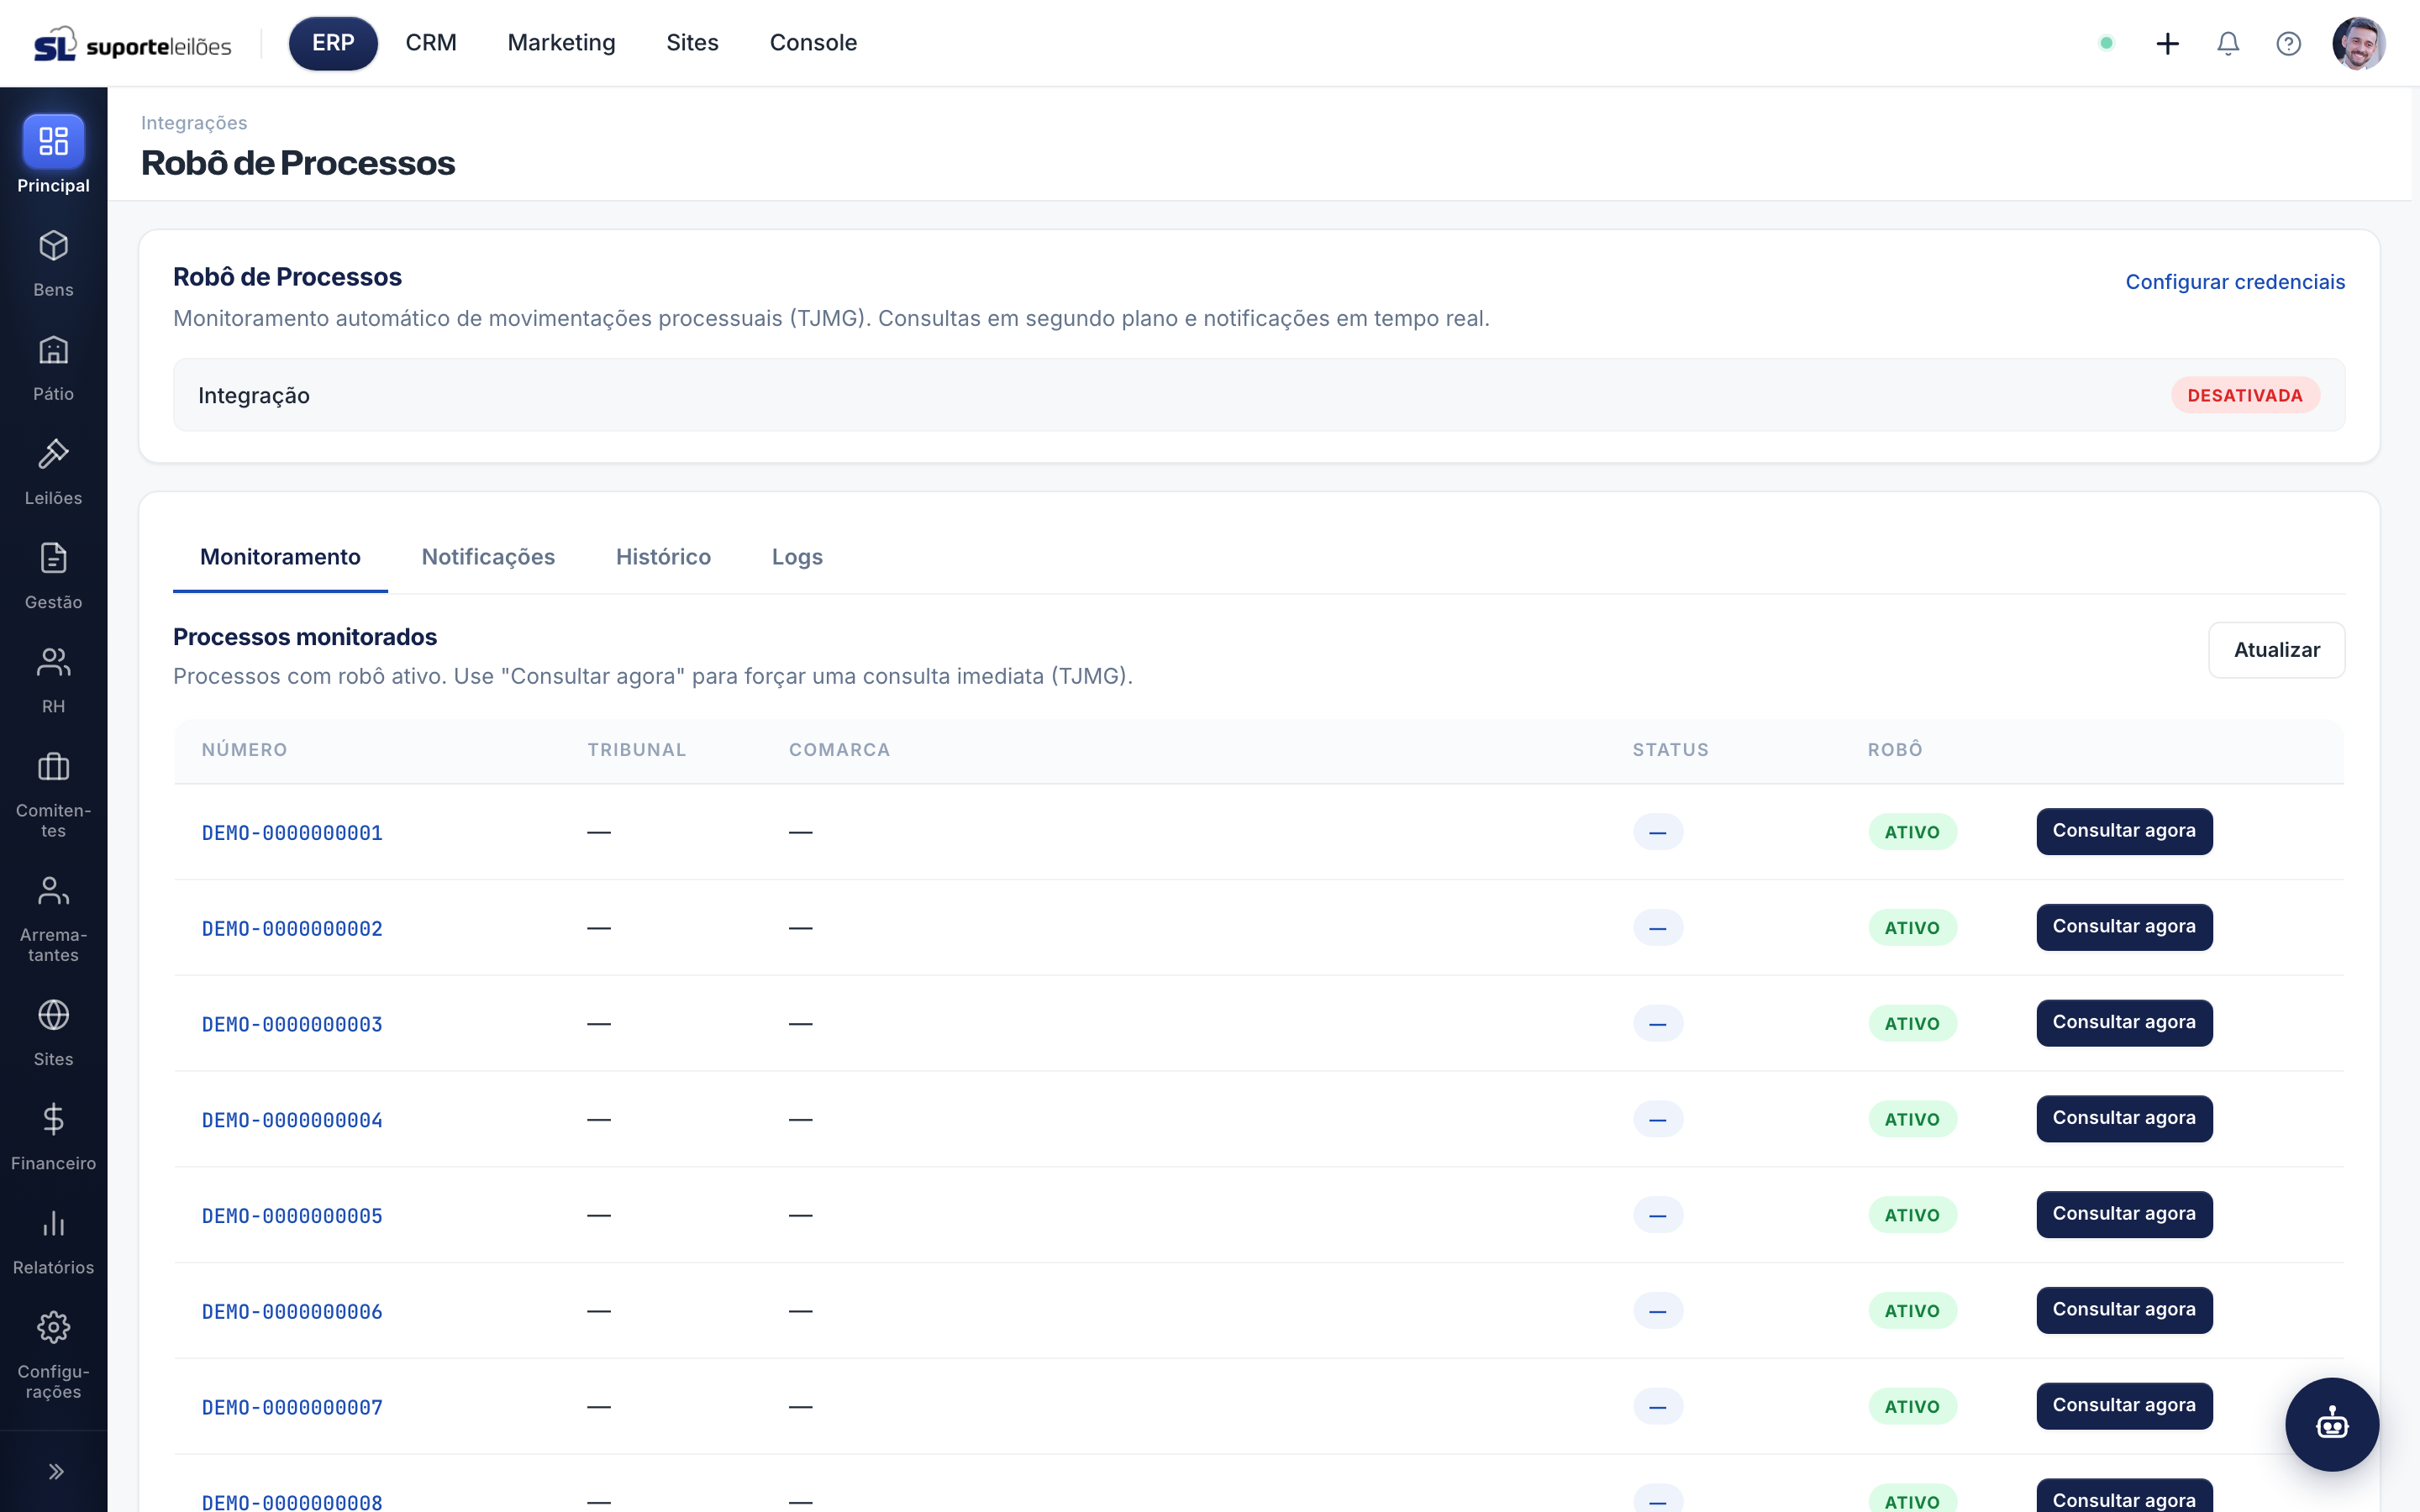Click the Integrações breadcrumb
2420x1512 pixels.
(194, 123)
